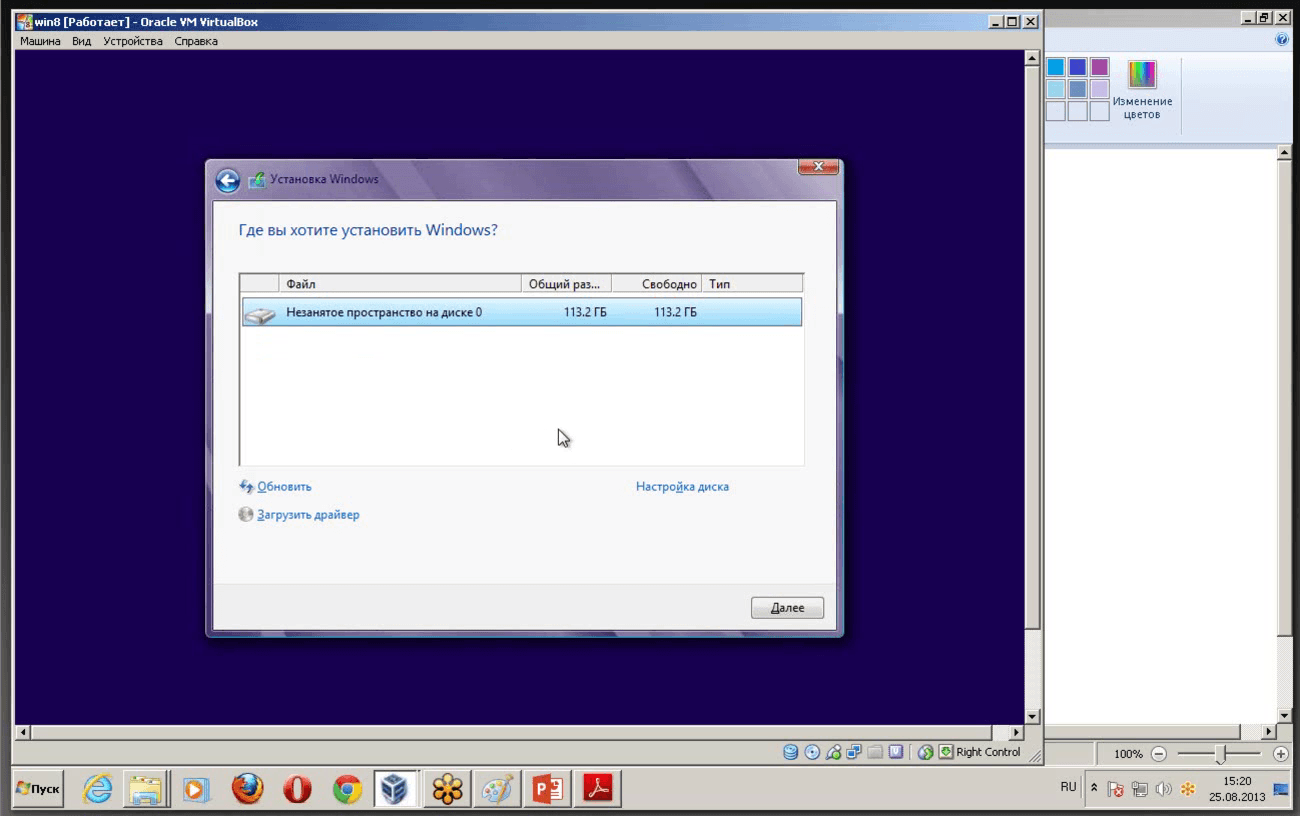Click the VirtualBox horizontal scrollbar right arrow
The image size is (1300, 816).
pyautogui.click(x=1017, y=733)
